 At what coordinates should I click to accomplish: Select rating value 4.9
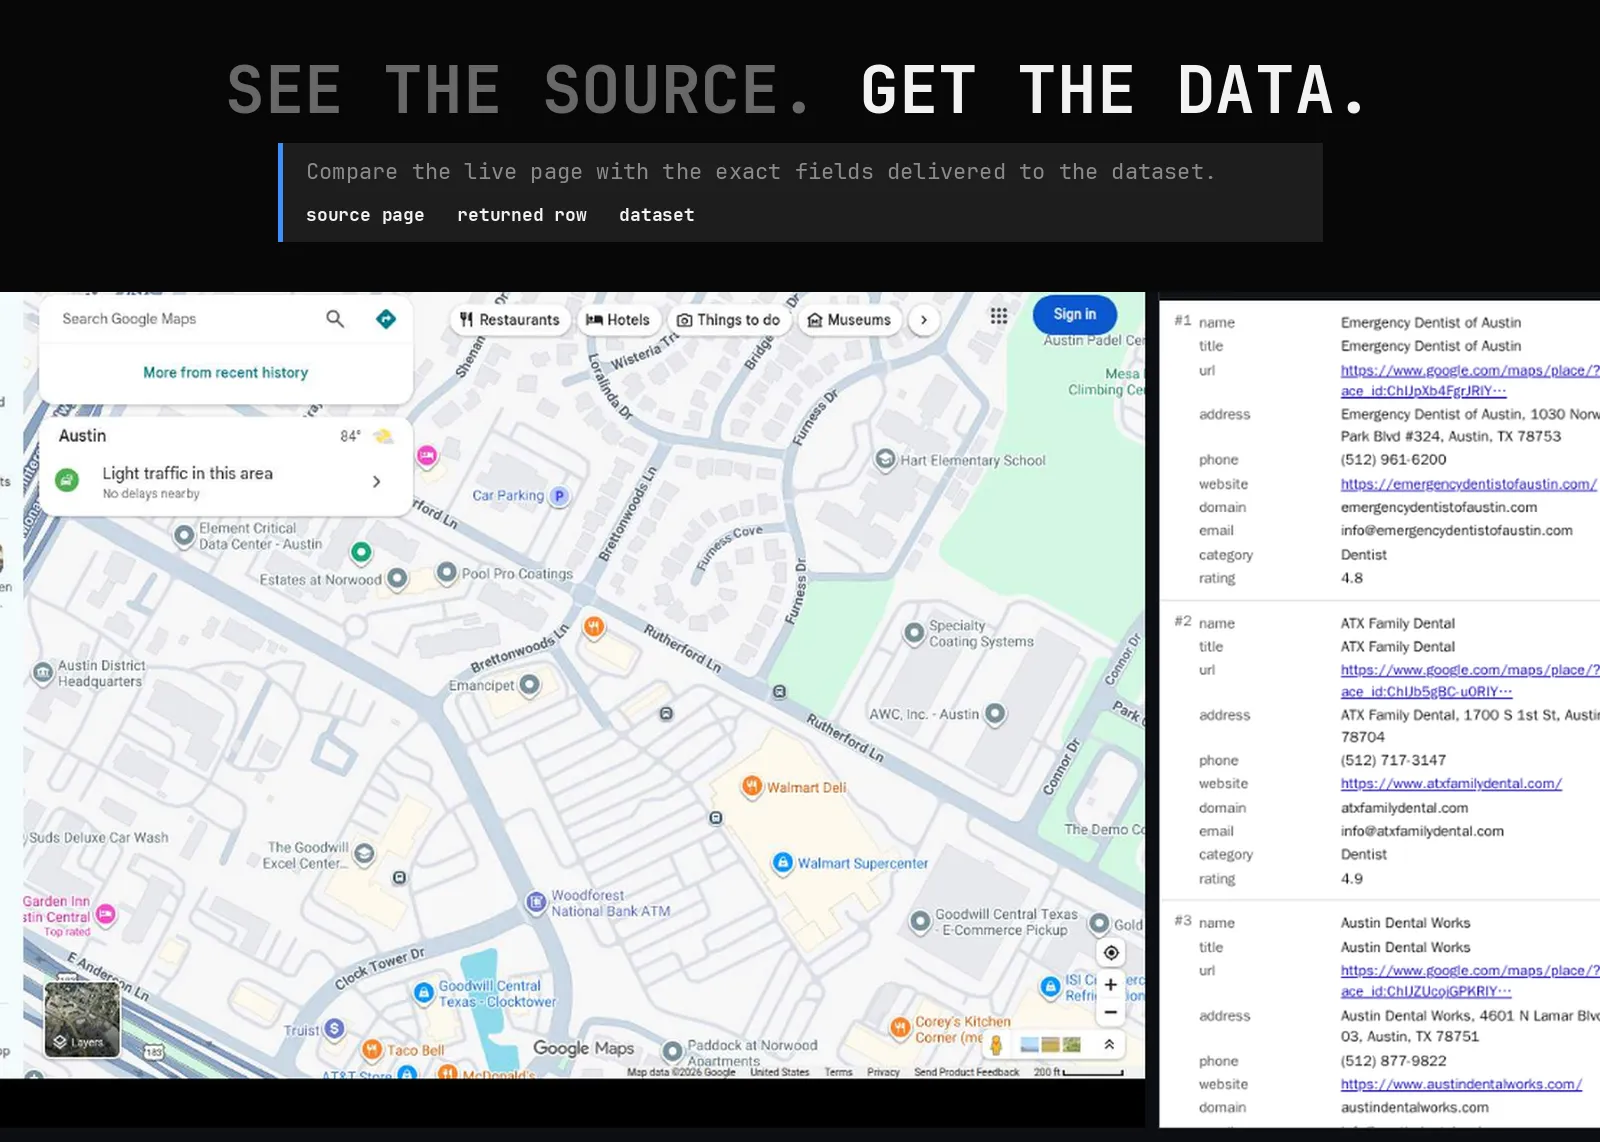pos(1351,879)
